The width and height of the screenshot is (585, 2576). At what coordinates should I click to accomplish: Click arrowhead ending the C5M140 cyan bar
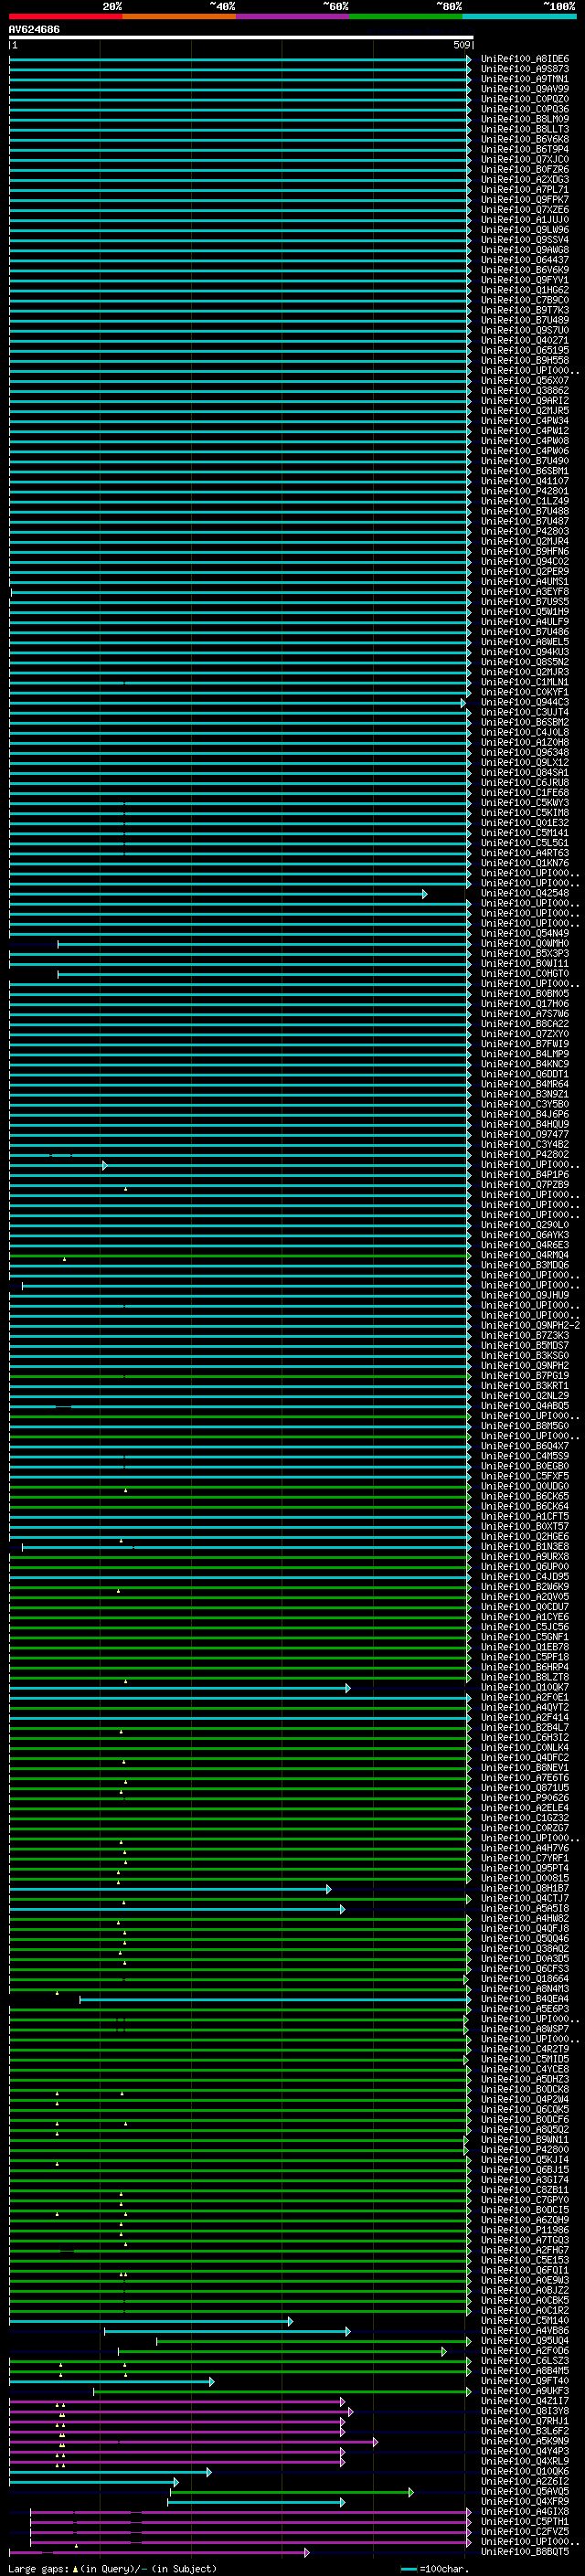tap(290, 2321)
